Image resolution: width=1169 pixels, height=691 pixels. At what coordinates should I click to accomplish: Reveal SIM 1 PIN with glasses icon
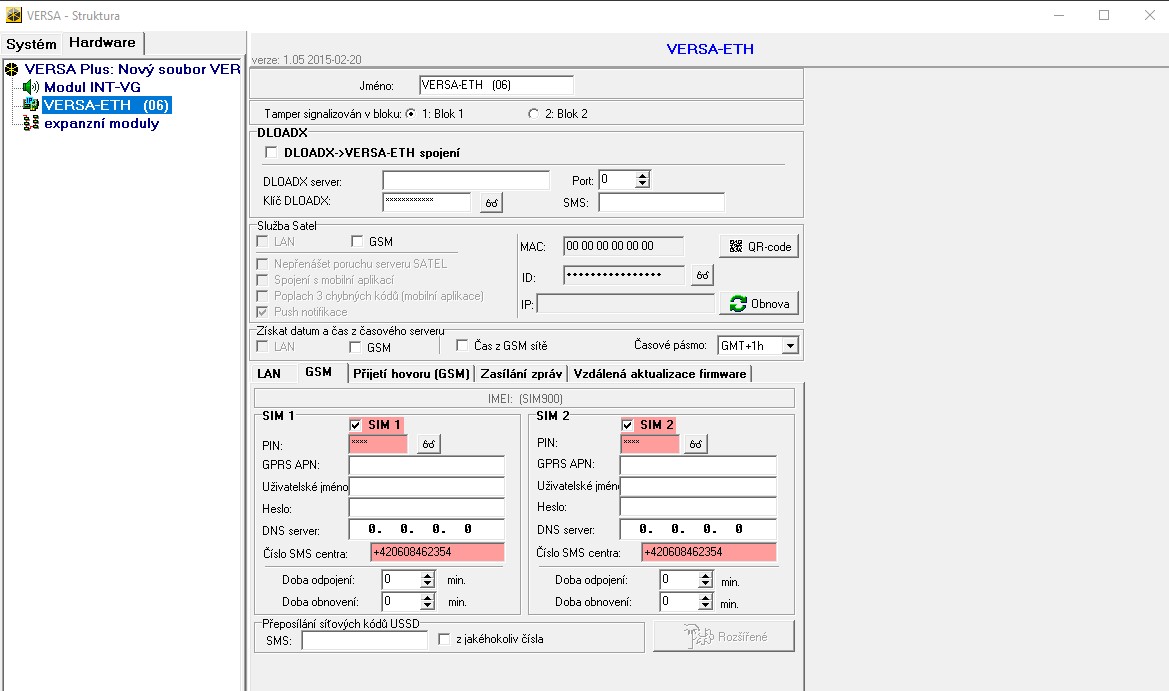pyautogui.click(x=428, y=444)
